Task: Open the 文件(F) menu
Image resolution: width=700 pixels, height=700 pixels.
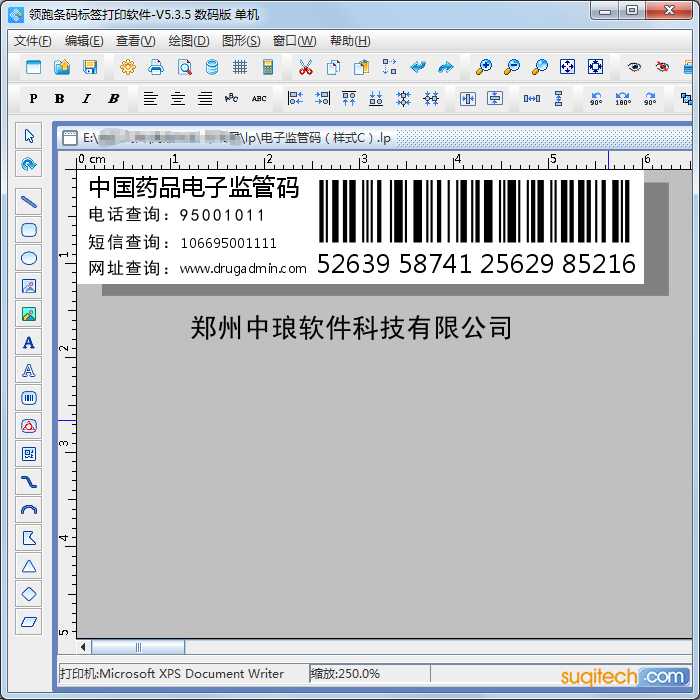Action: click(x=32, y=41)
